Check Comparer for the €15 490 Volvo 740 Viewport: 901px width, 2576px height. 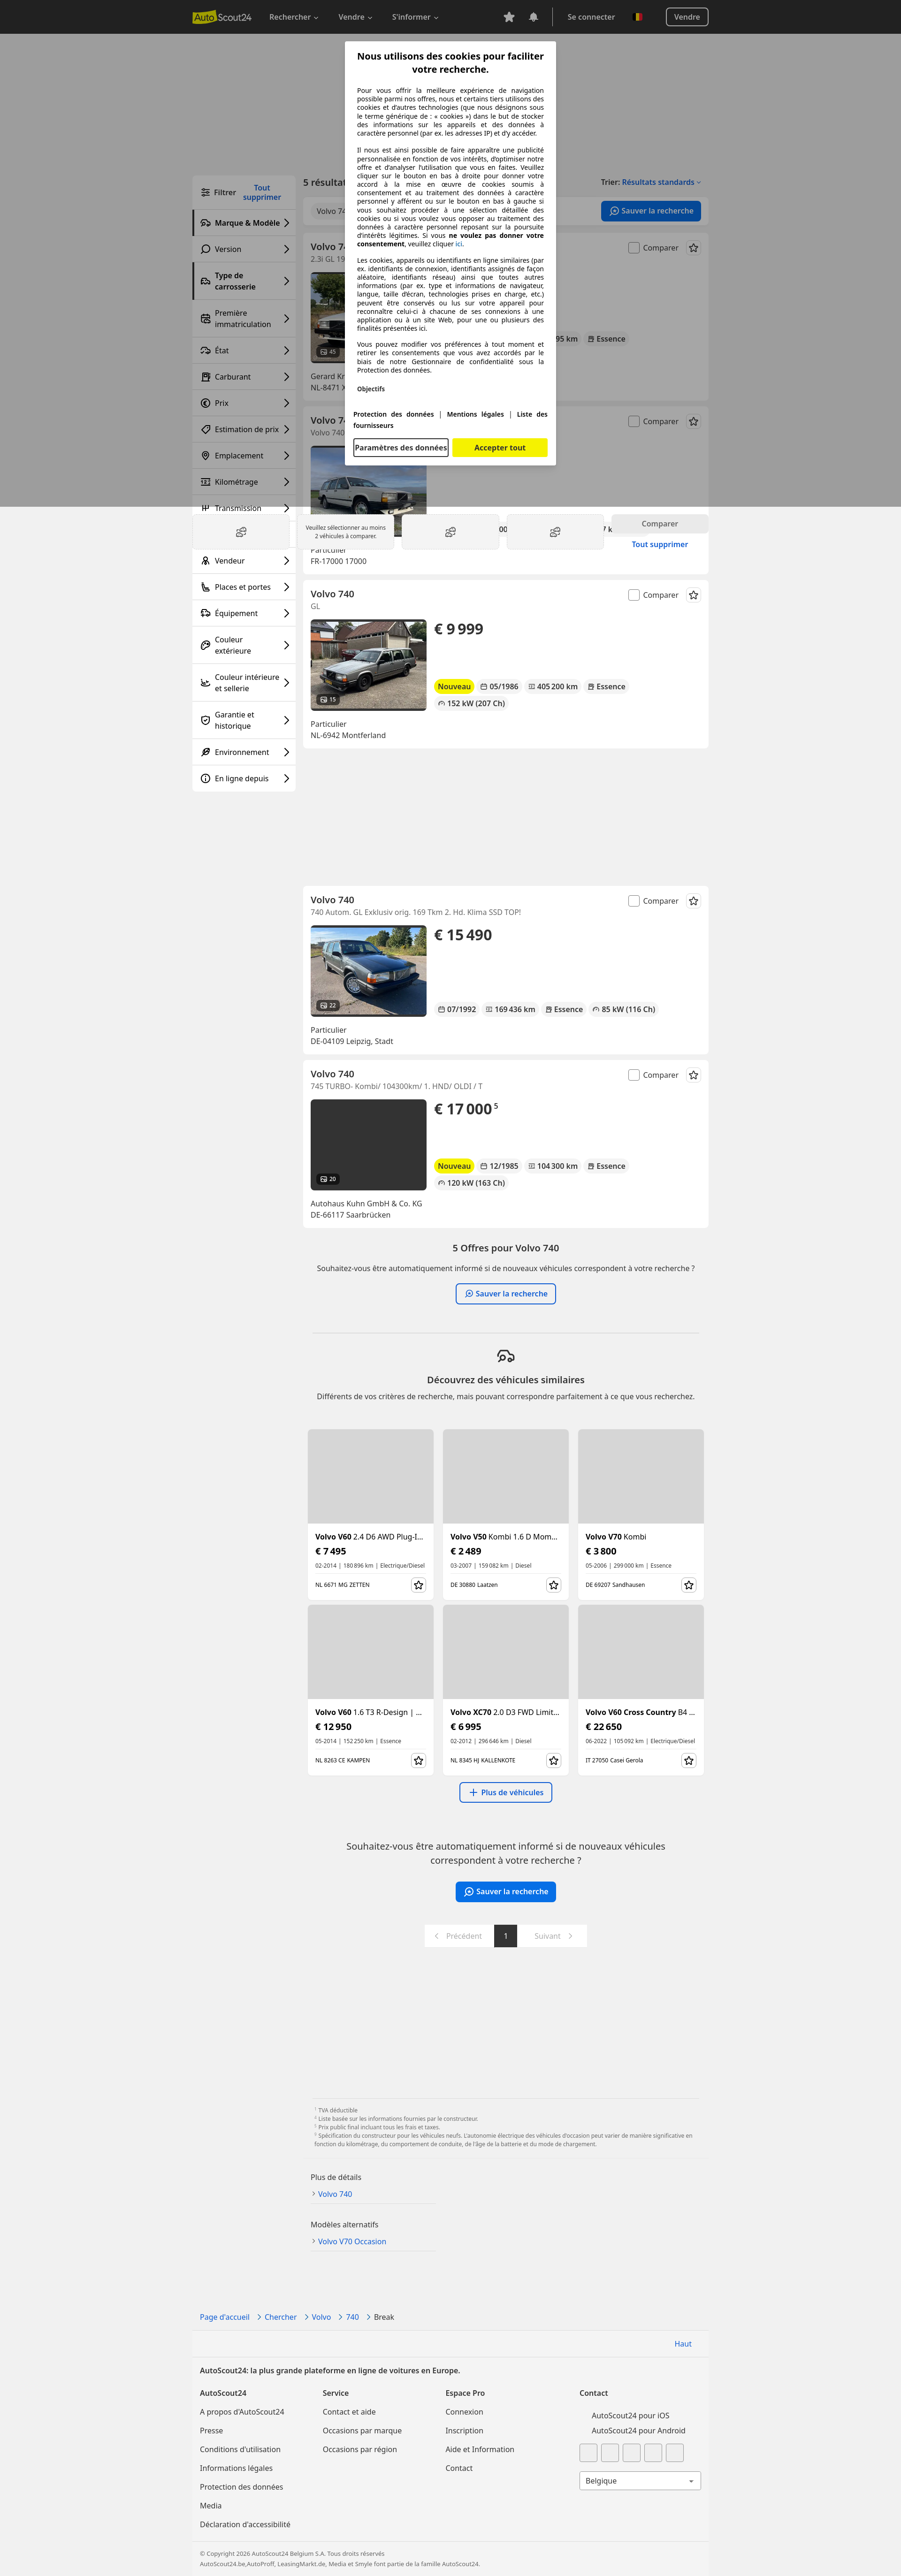point(634,901)
